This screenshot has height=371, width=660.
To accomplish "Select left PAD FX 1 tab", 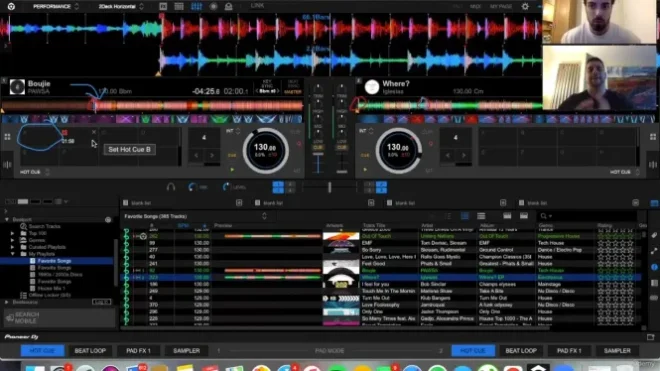I will (x=138, y=351).
